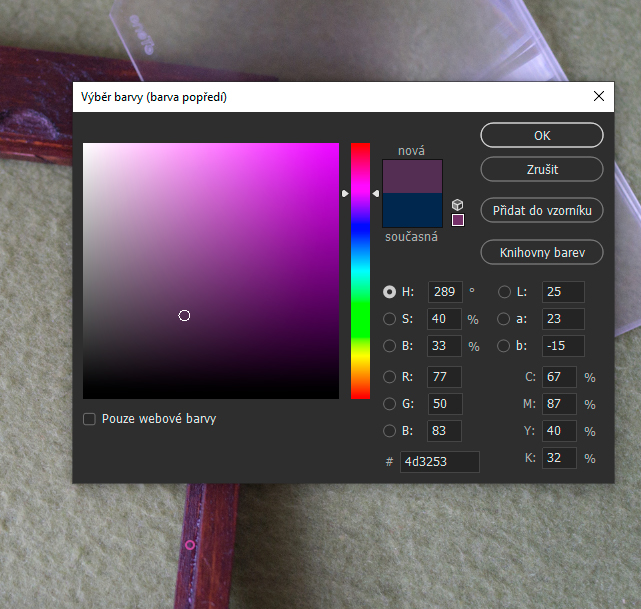Select the R red radio button
641x609 pixels.
pos(389,377)
